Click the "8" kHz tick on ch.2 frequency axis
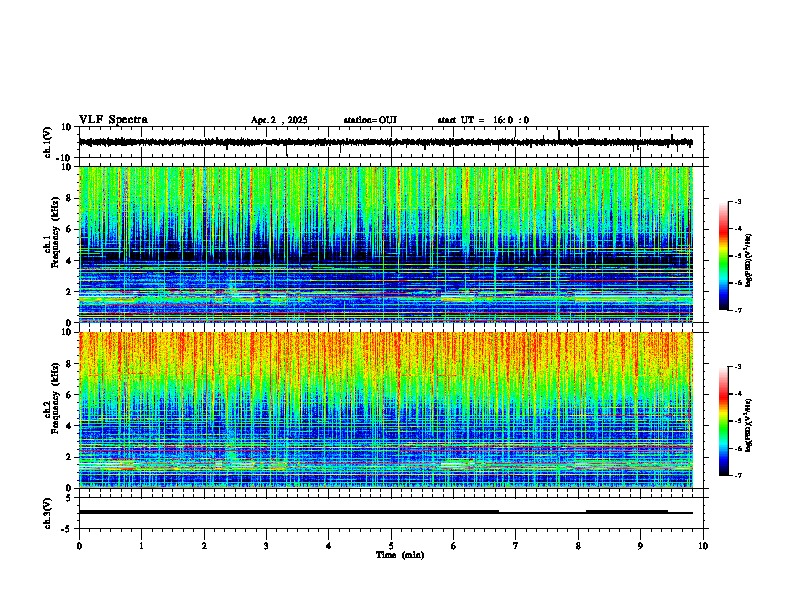The image size is (792, 612). click(69, 364)
